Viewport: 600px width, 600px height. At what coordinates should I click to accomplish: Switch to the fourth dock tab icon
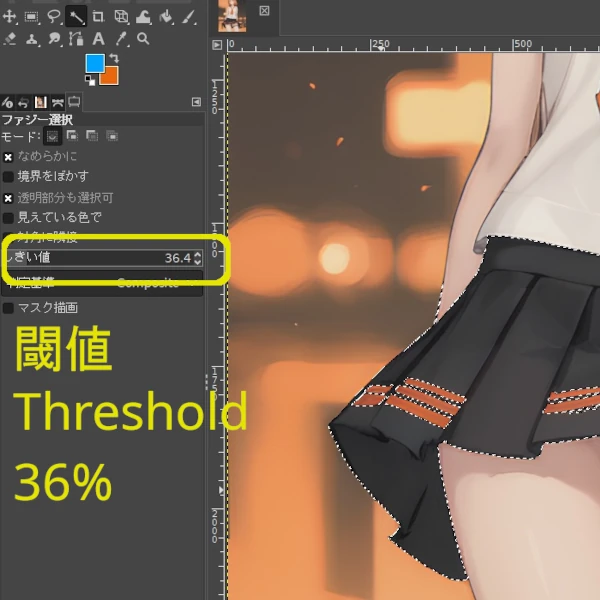click(x=57, y=103)
